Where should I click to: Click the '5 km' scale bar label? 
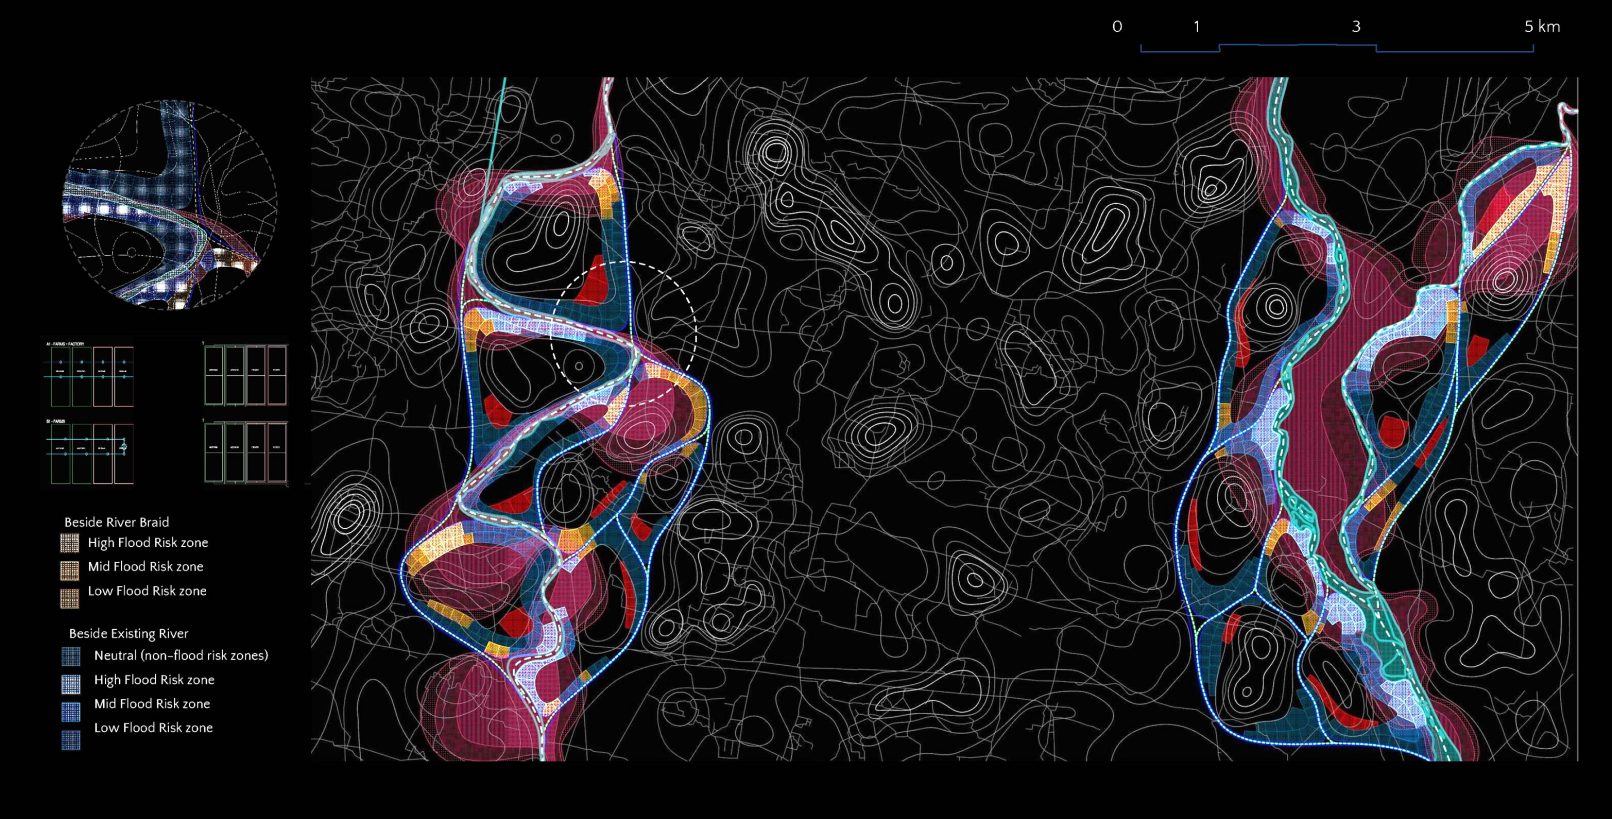(1541, 27)
